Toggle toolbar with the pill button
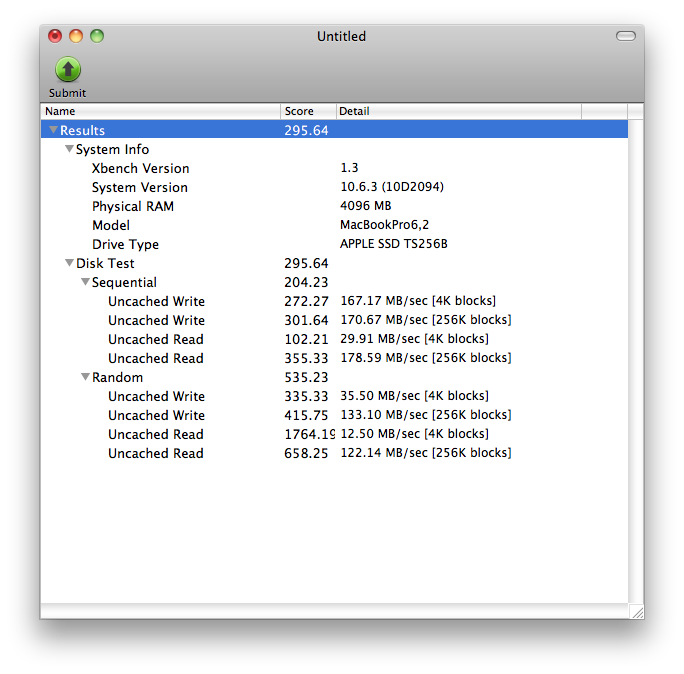Image resolution: width=684 pixels, height=674 pixels. pyautogui.click(x=626, y=36)
